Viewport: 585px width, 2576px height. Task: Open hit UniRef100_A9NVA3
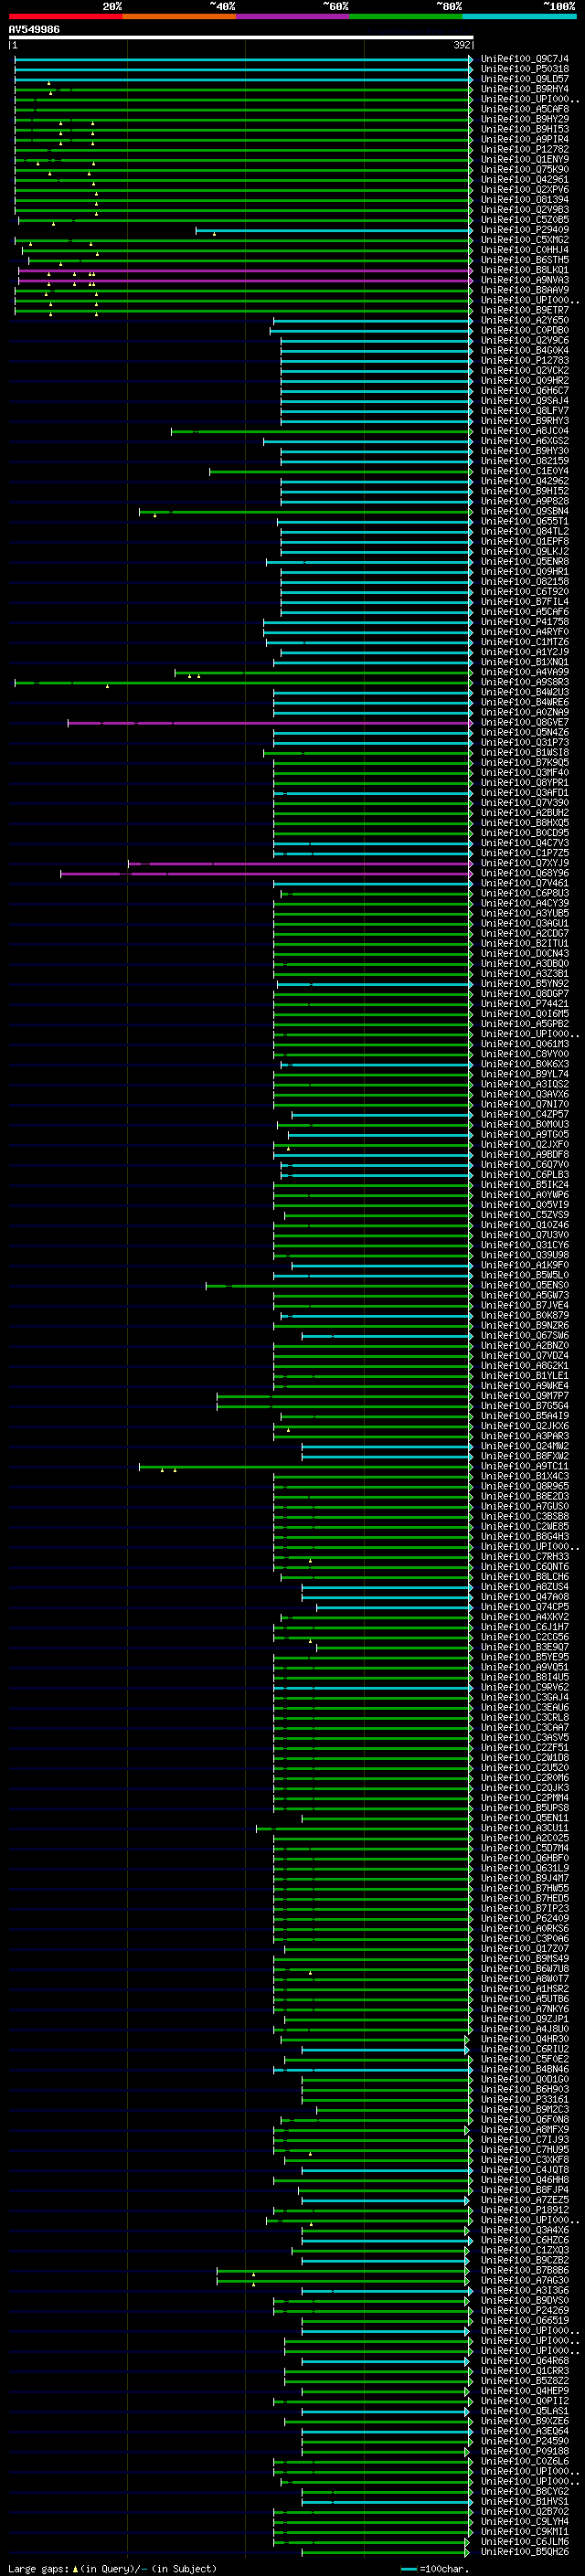pos(524,280)
